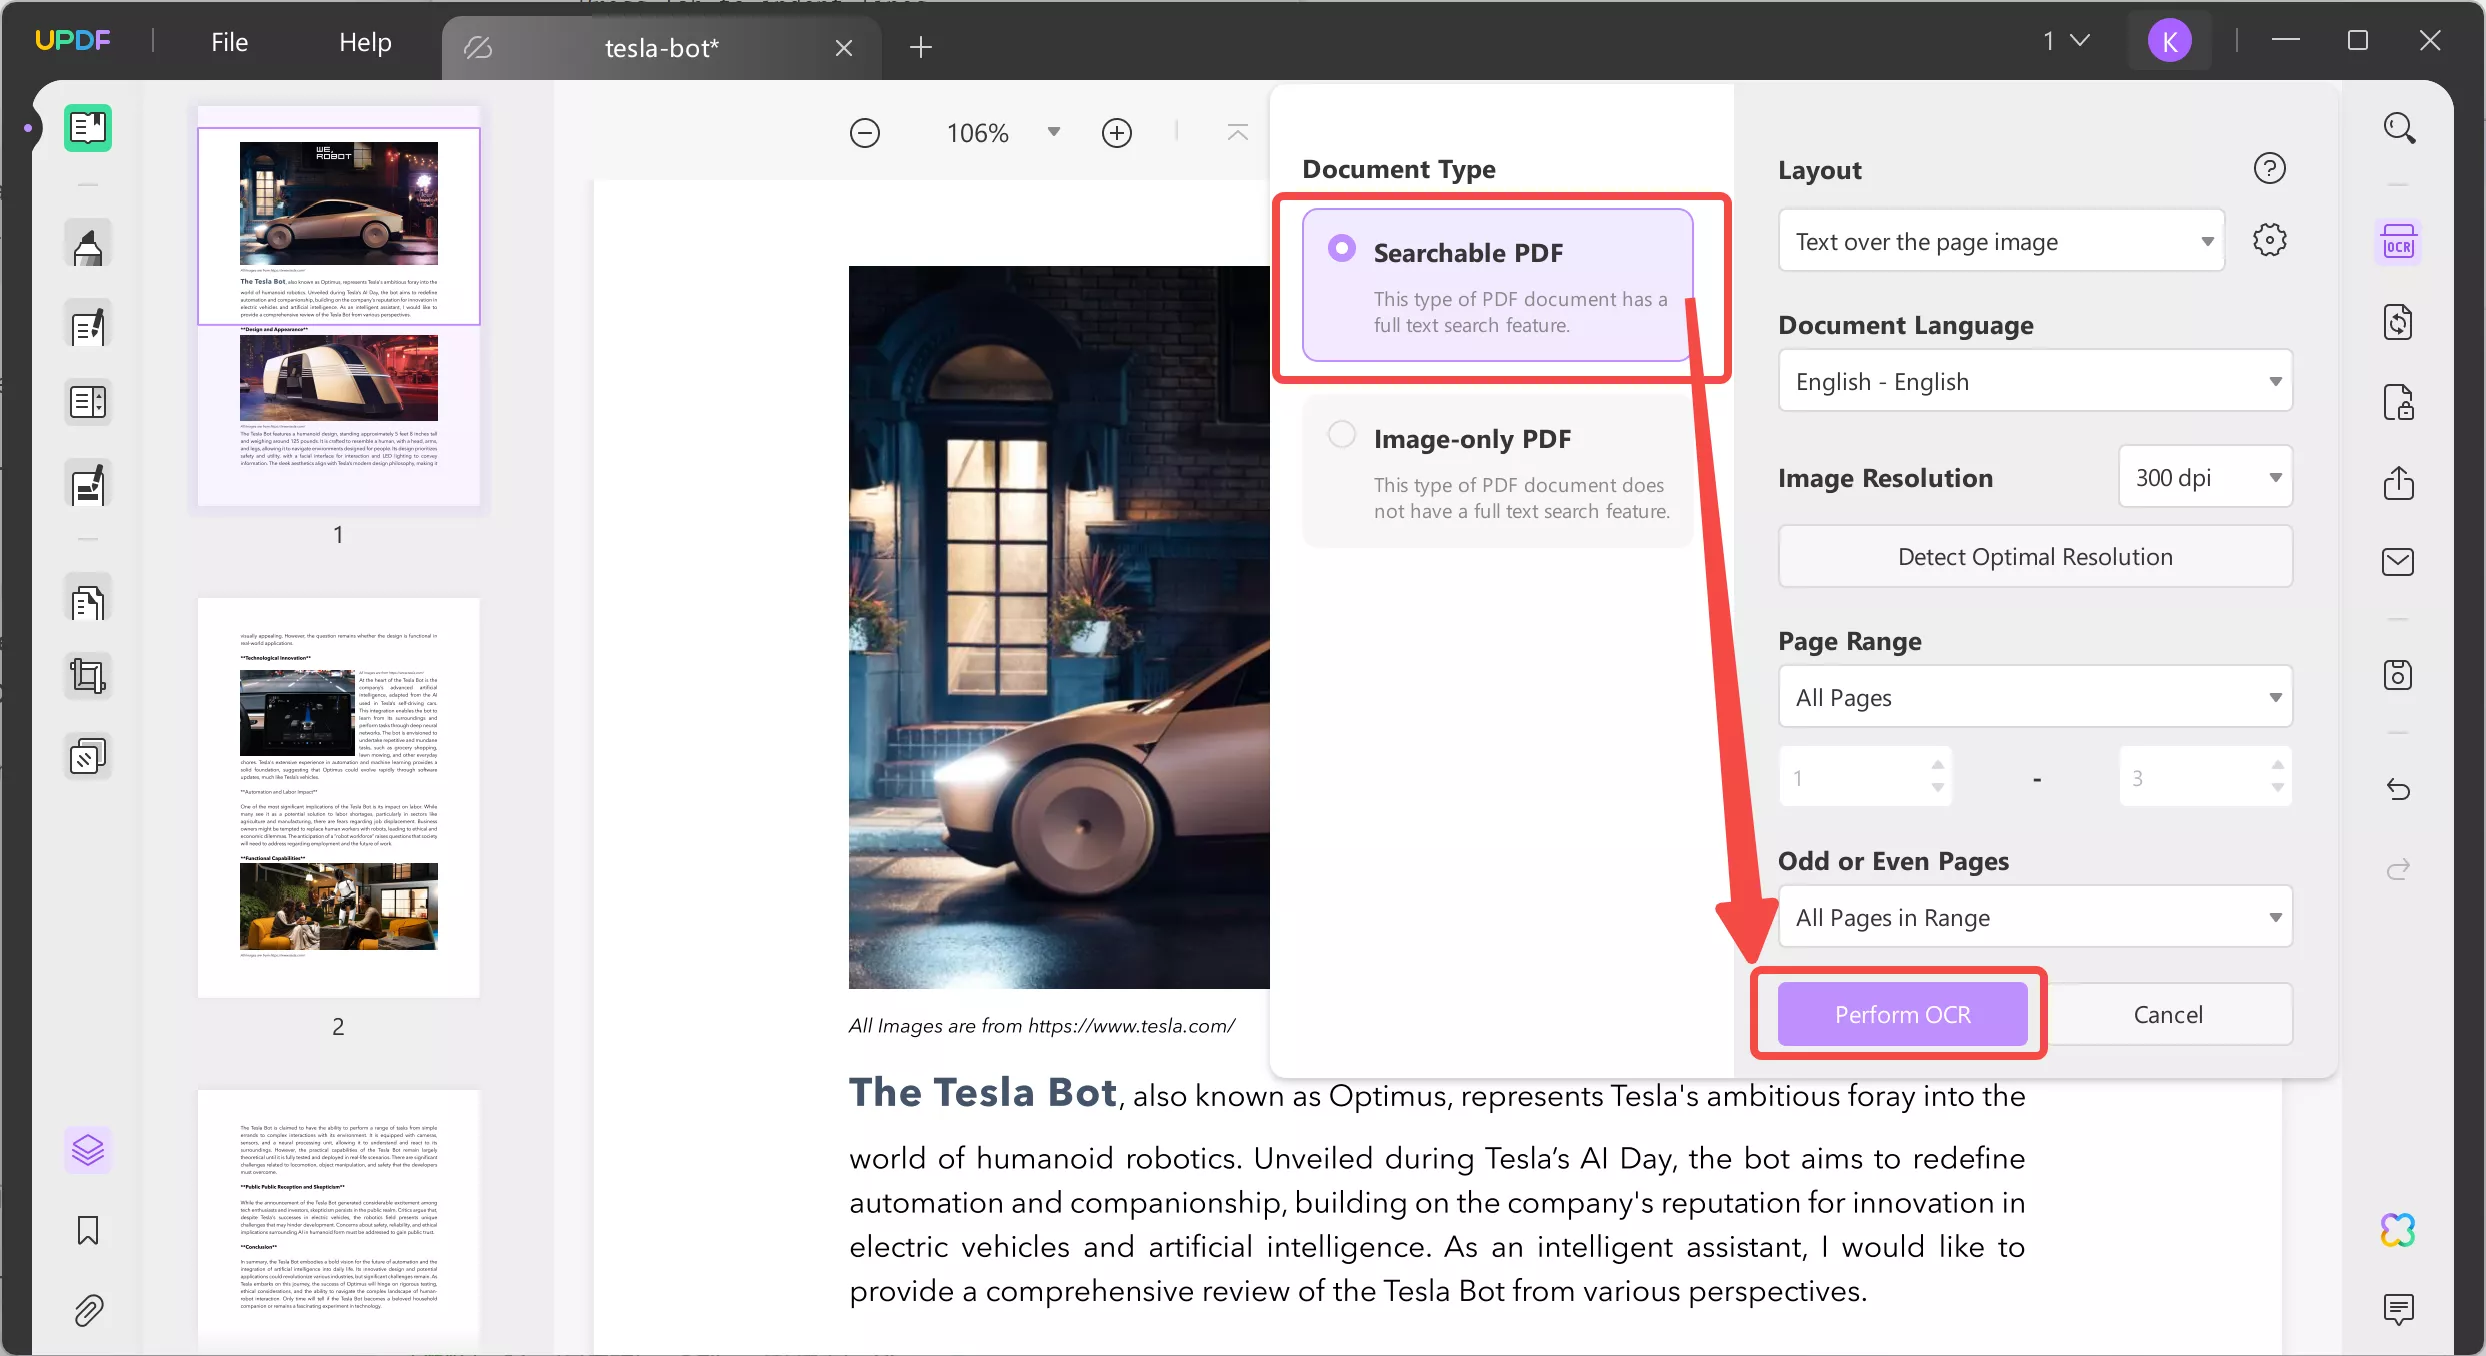The width and height of the screenshot is (2486, 1356).
Task: Close the tesla-bot tab
Action: point(843,47)
